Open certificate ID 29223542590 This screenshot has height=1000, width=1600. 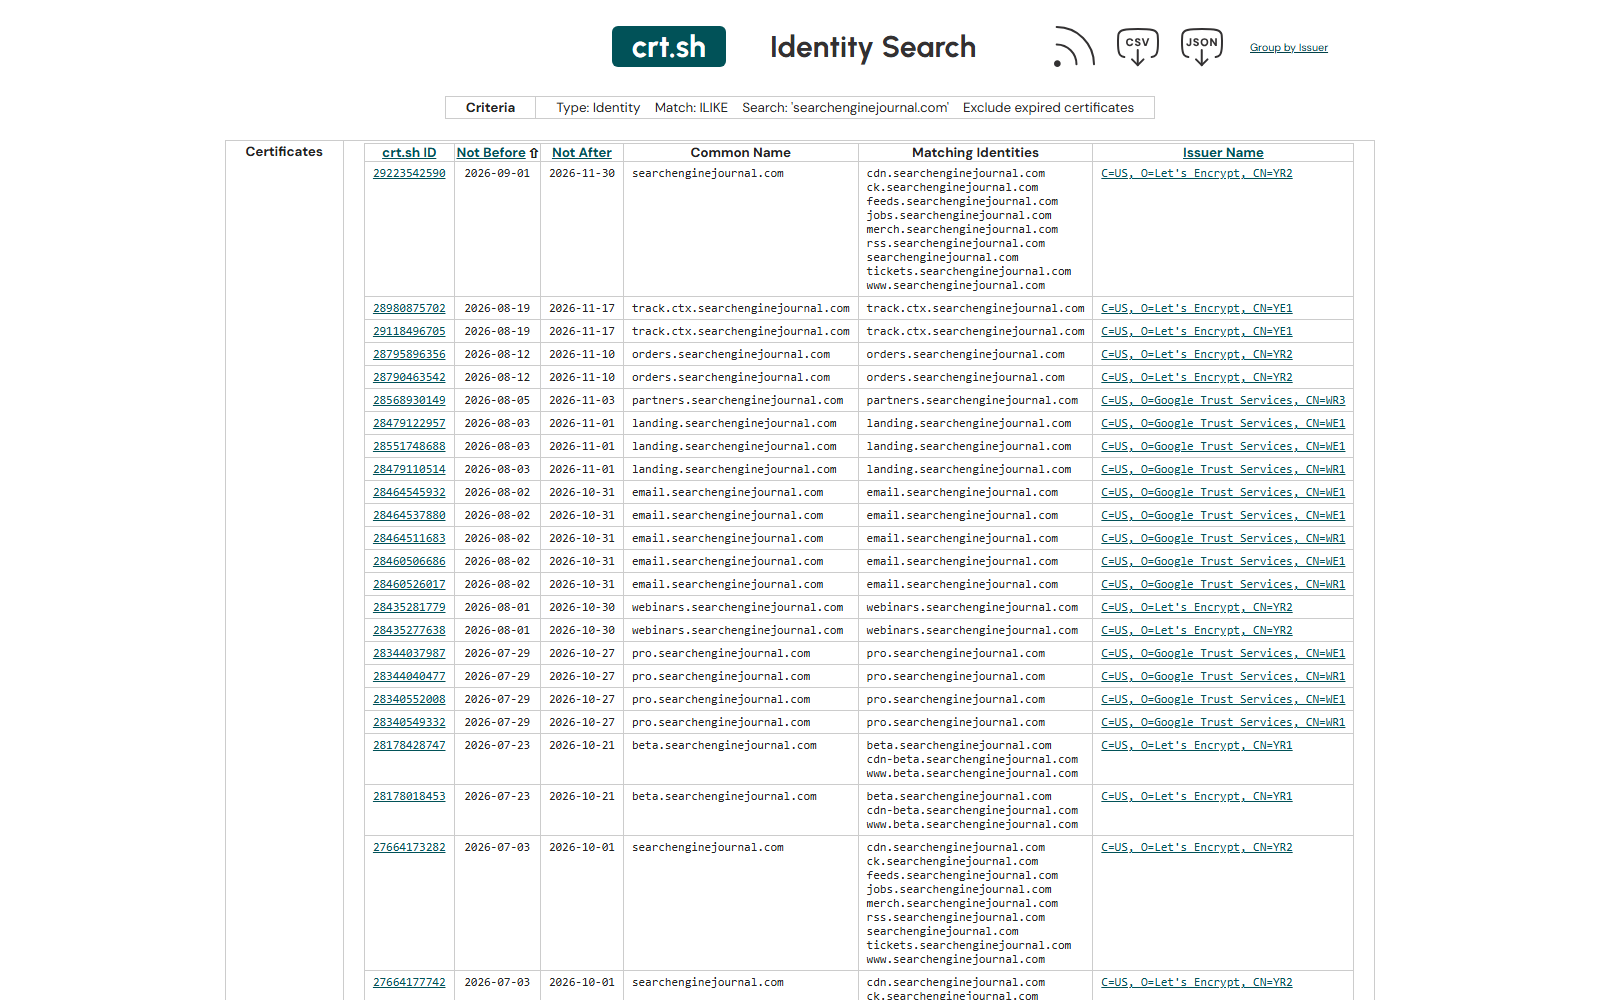pyautogui.click(x=409, y=174)
